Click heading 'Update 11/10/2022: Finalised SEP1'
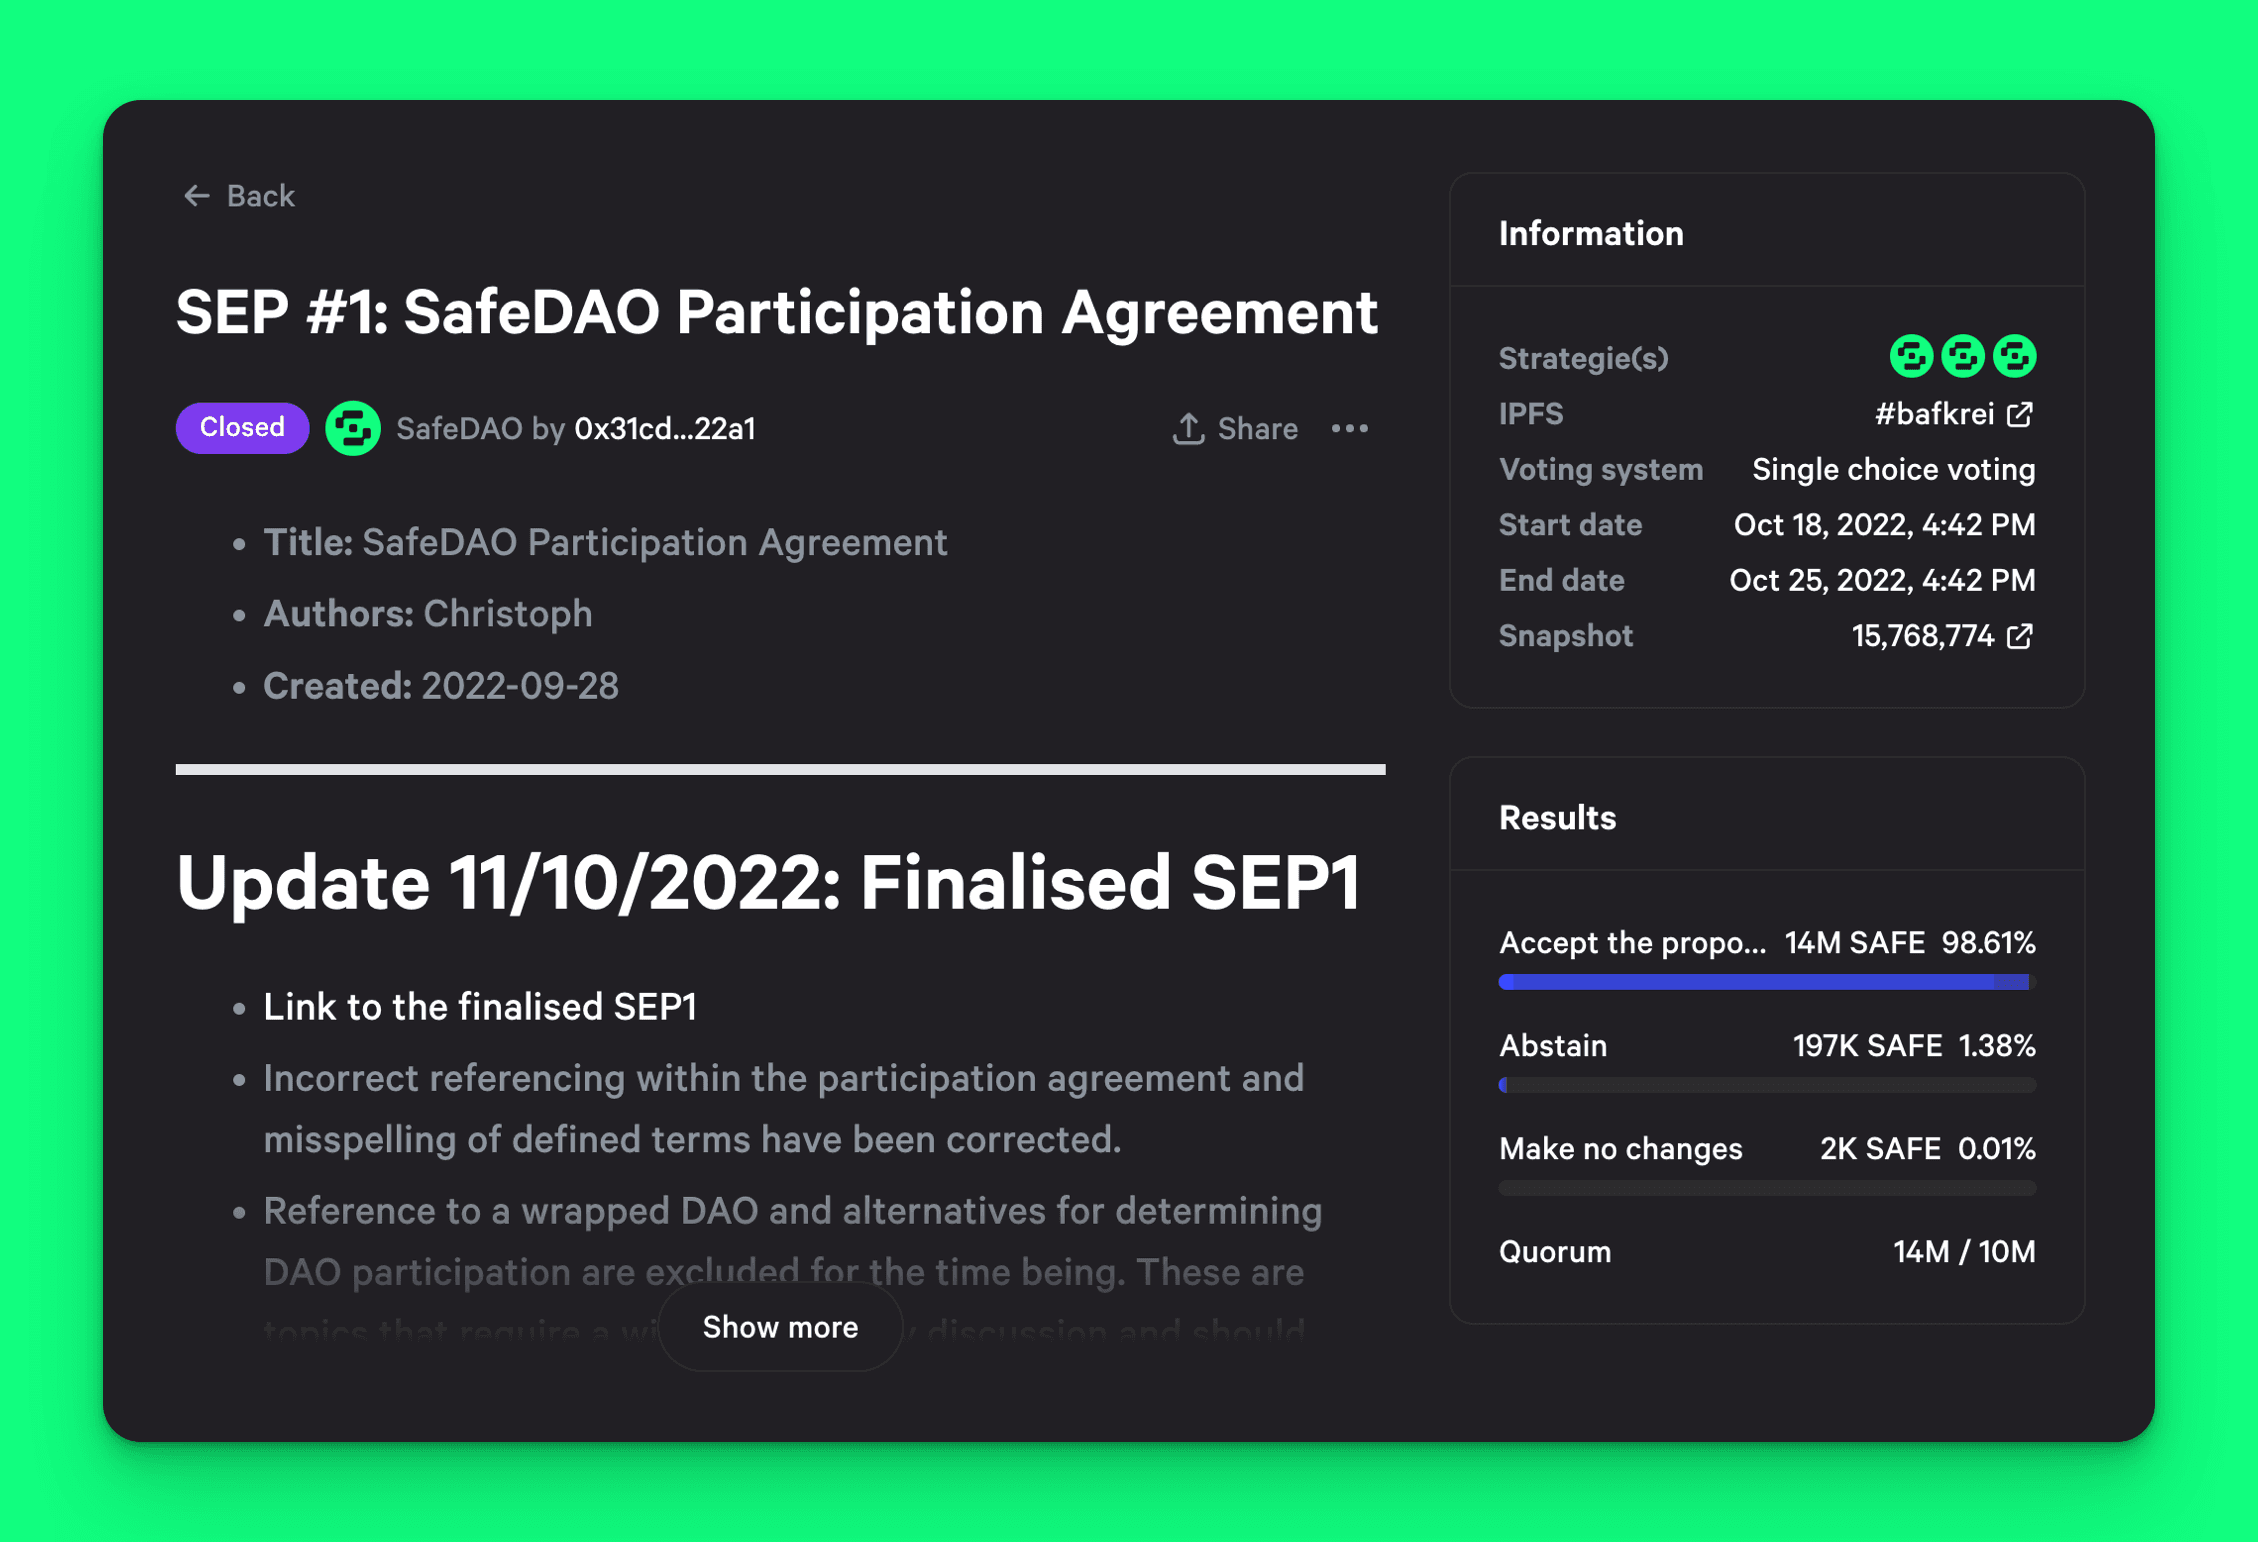2258x1542 pixels. coord(768,883)
